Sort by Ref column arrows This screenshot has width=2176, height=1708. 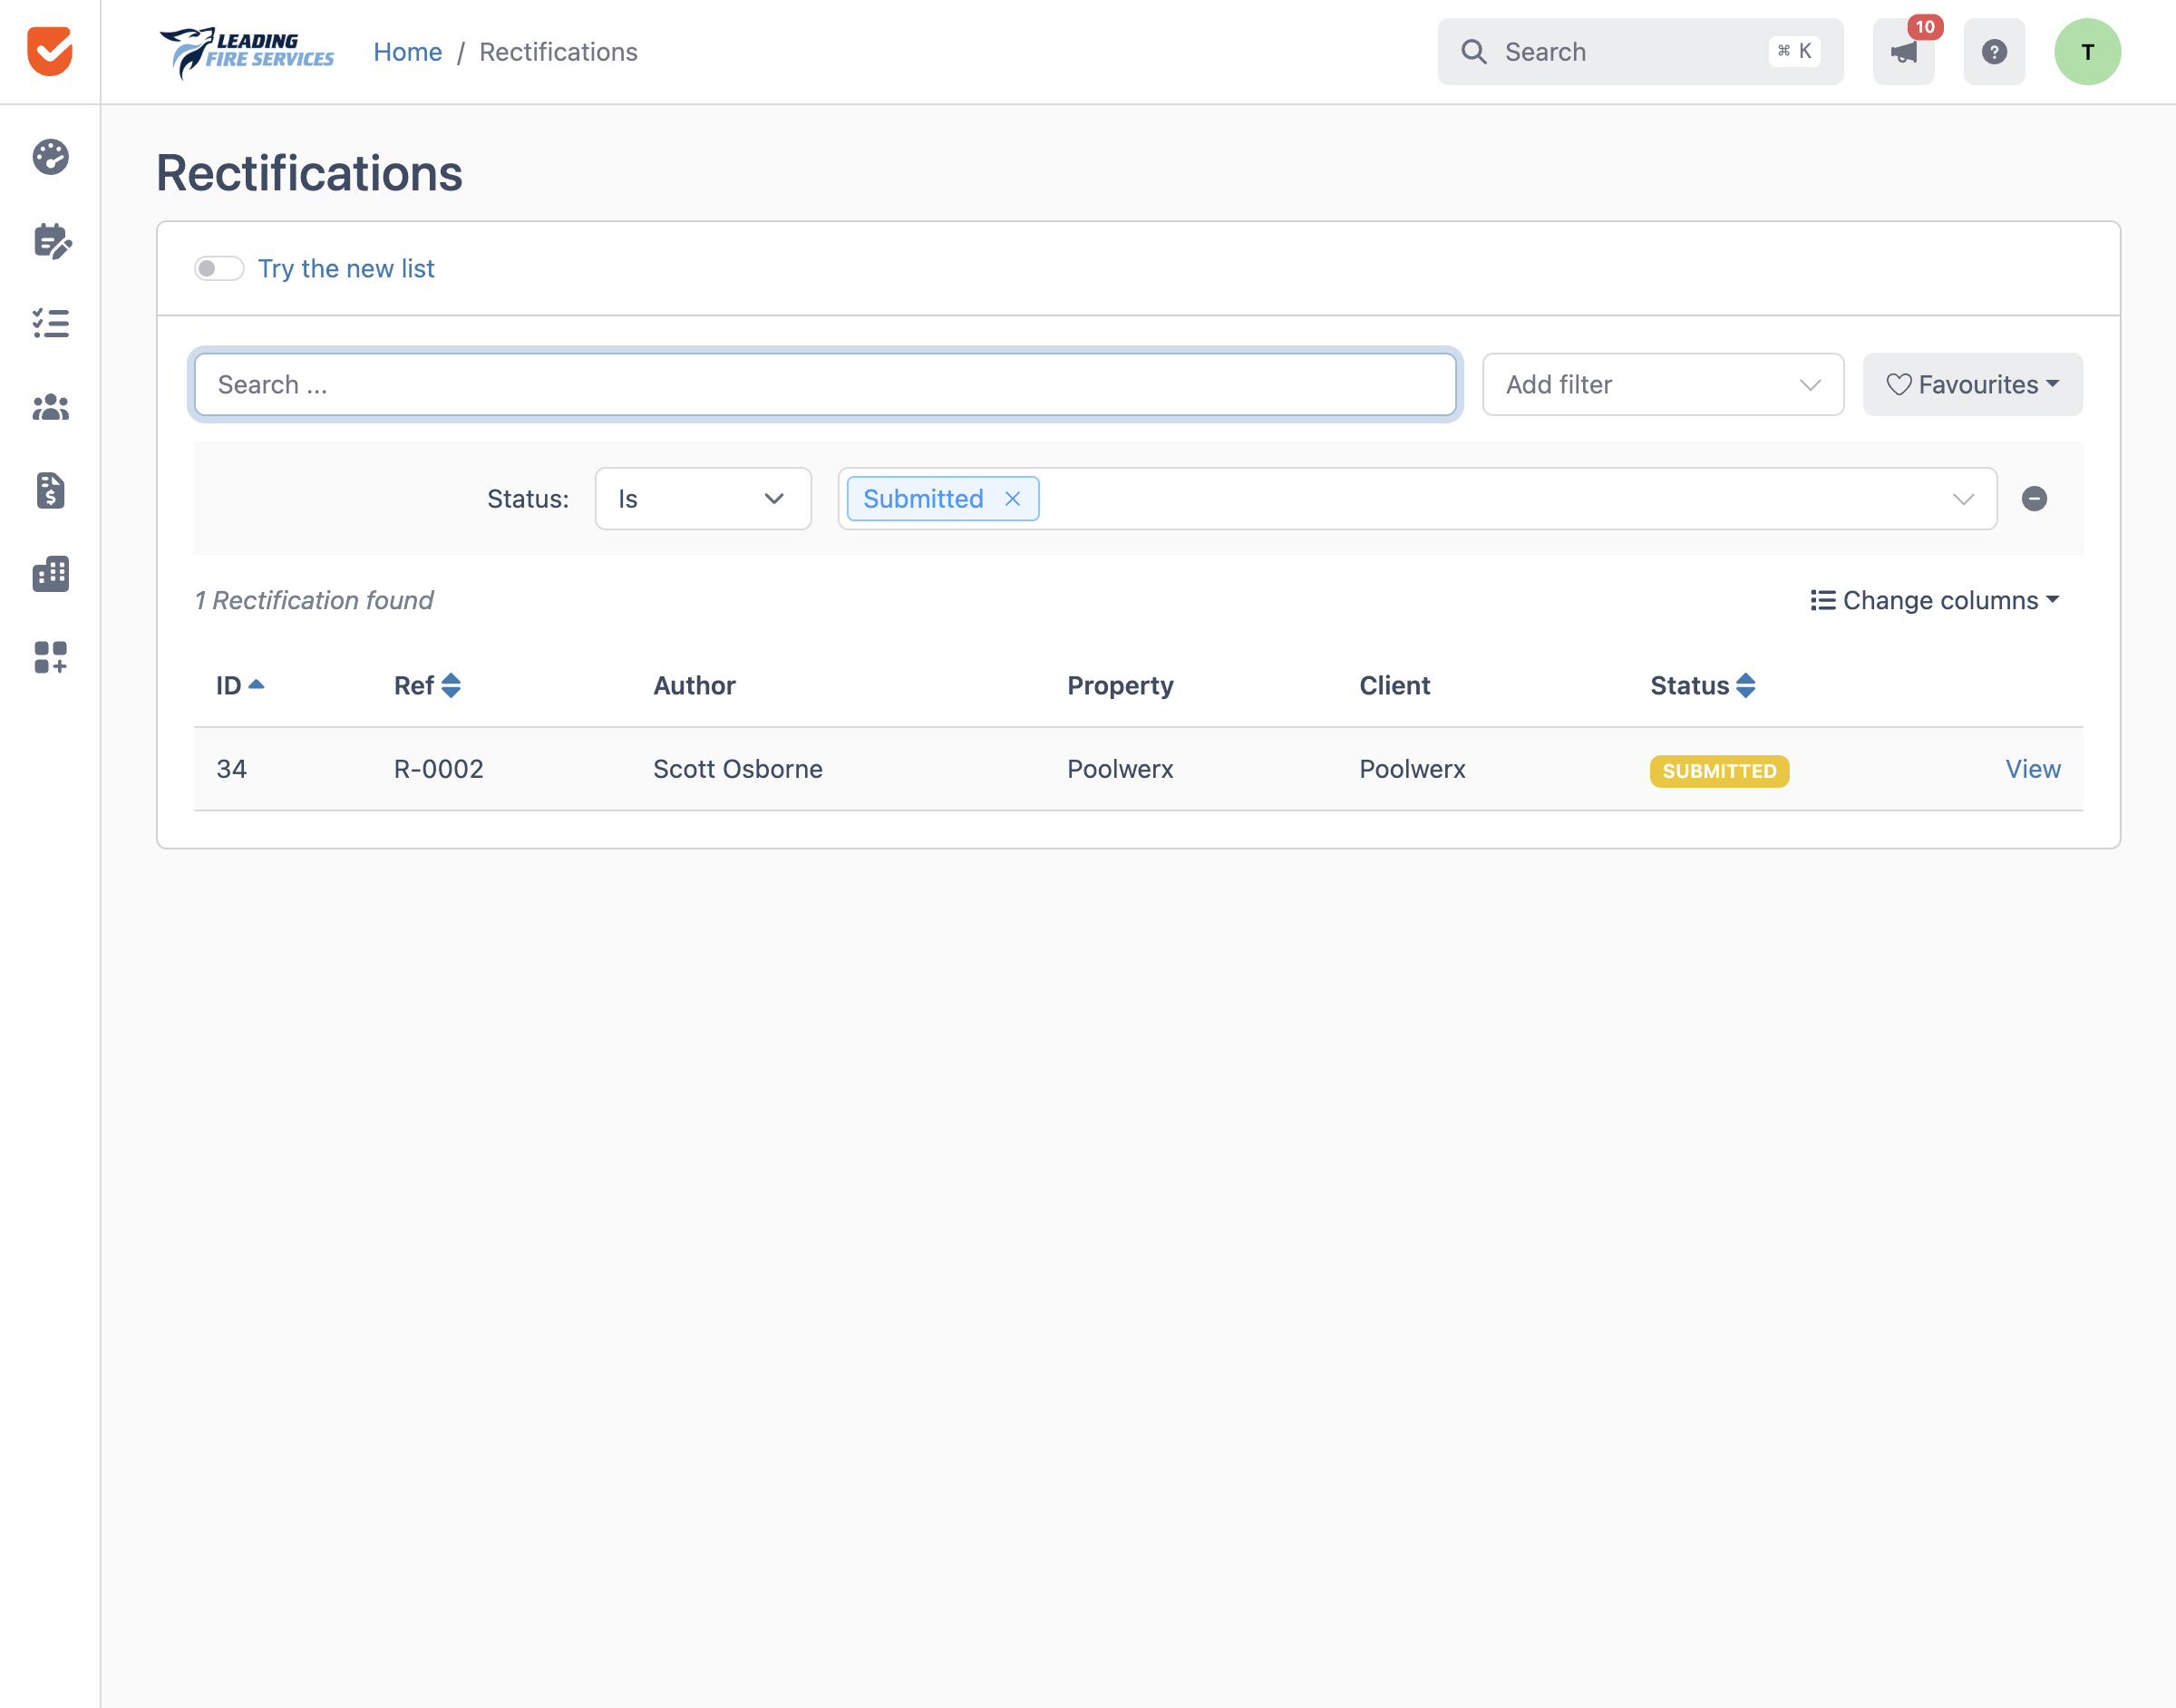tap(451, 685)
